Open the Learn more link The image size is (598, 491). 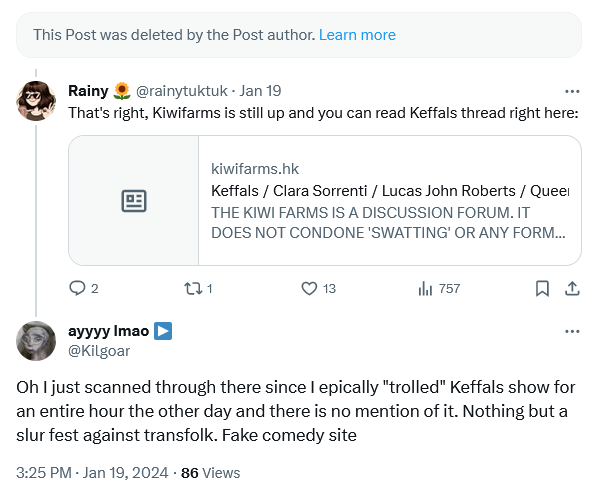coord(357,35)
